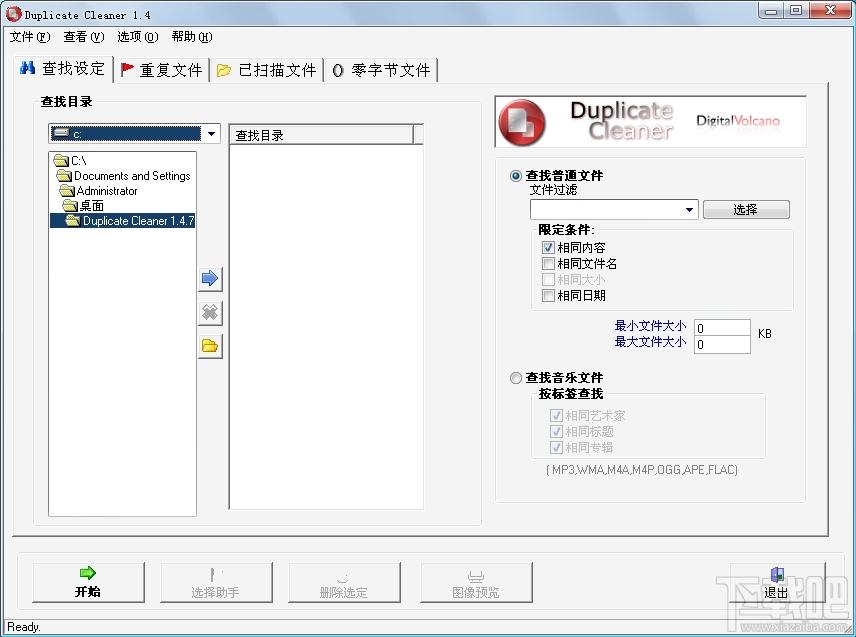Open the 帮助(H) menu
The image size is (856, 637).
[x=192, y=37]
